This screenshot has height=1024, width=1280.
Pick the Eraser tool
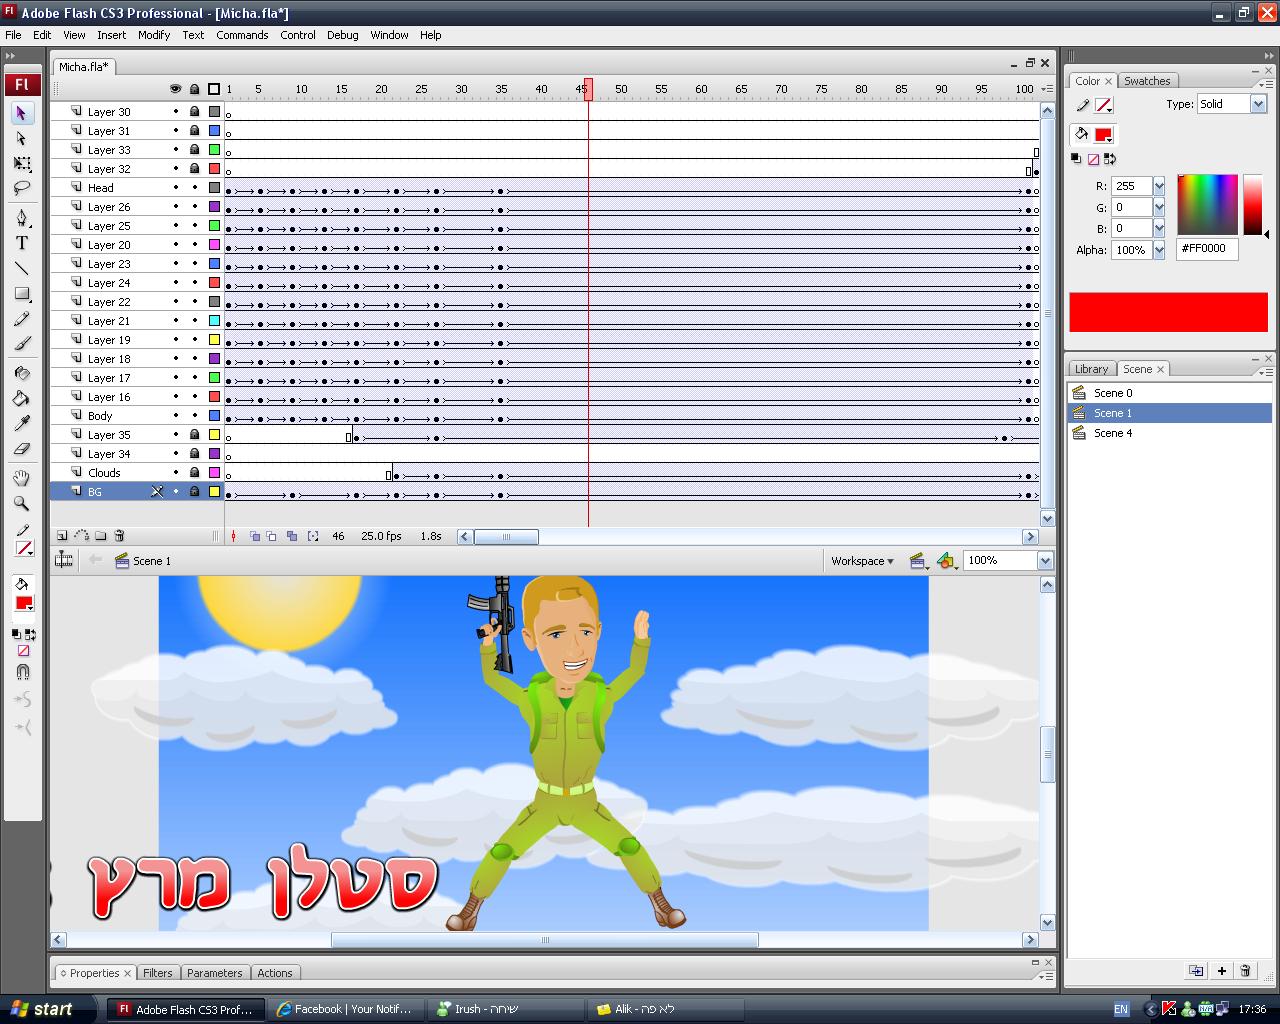(21, 449)
